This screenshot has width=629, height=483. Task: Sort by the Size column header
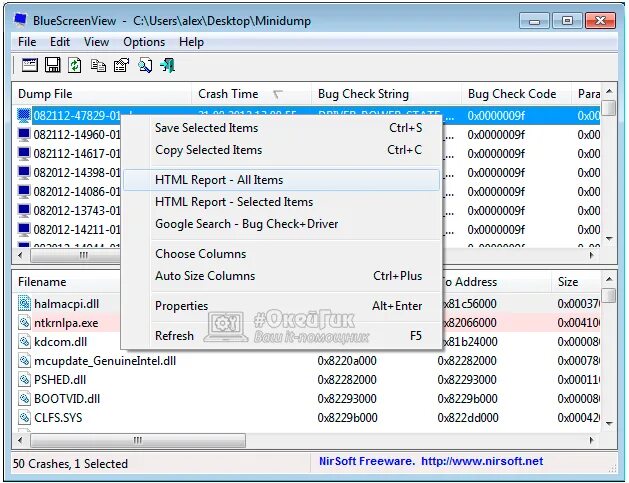(x=576, y=282)
